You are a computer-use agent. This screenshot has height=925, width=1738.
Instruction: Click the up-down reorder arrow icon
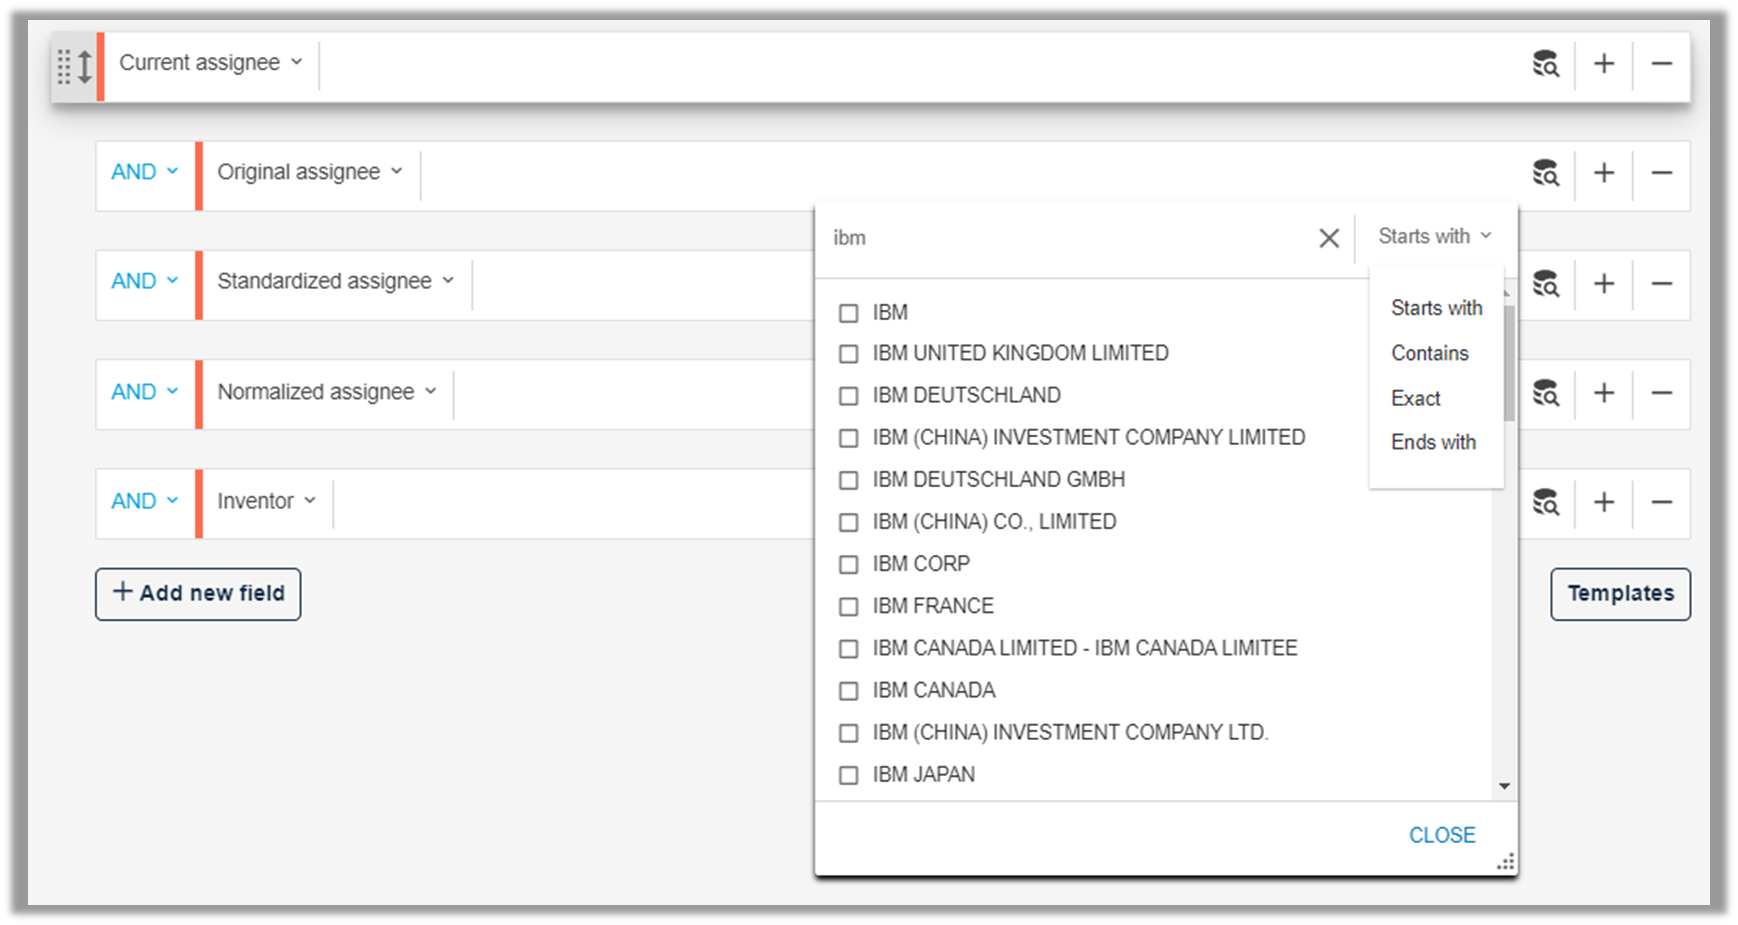tap(85, 67)
